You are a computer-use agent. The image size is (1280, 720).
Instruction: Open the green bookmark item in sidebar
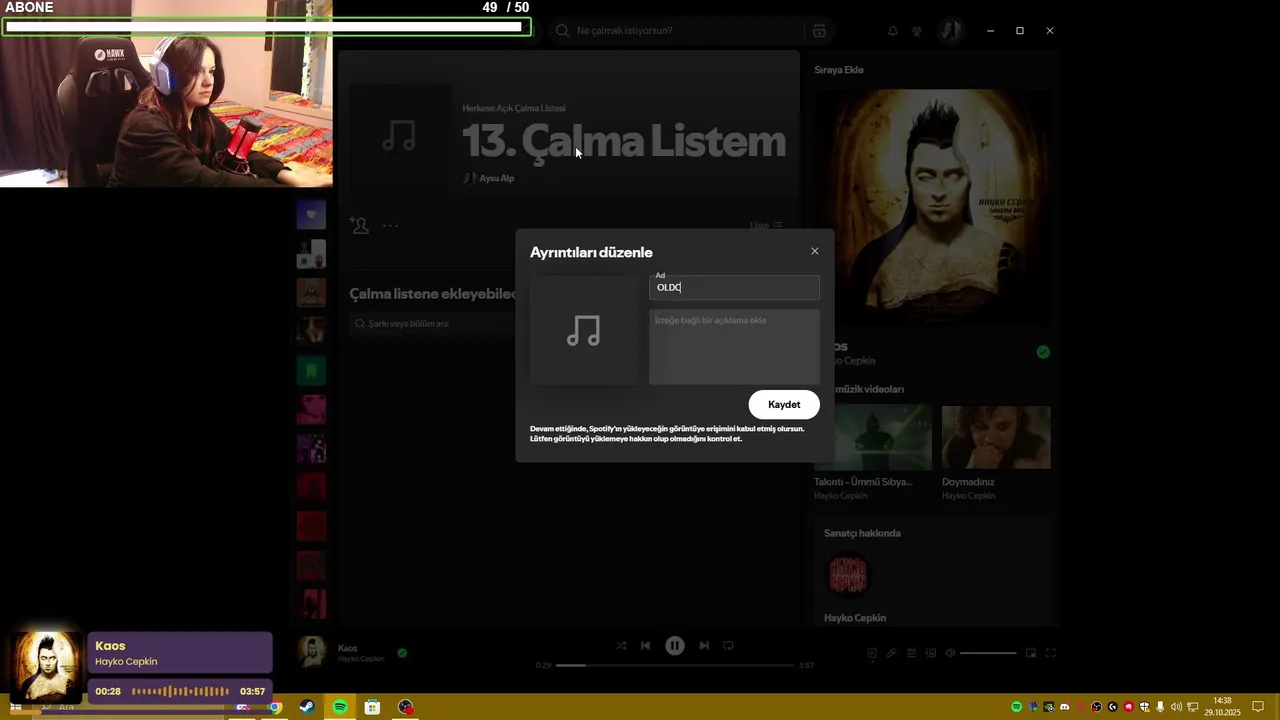point(311,370)
